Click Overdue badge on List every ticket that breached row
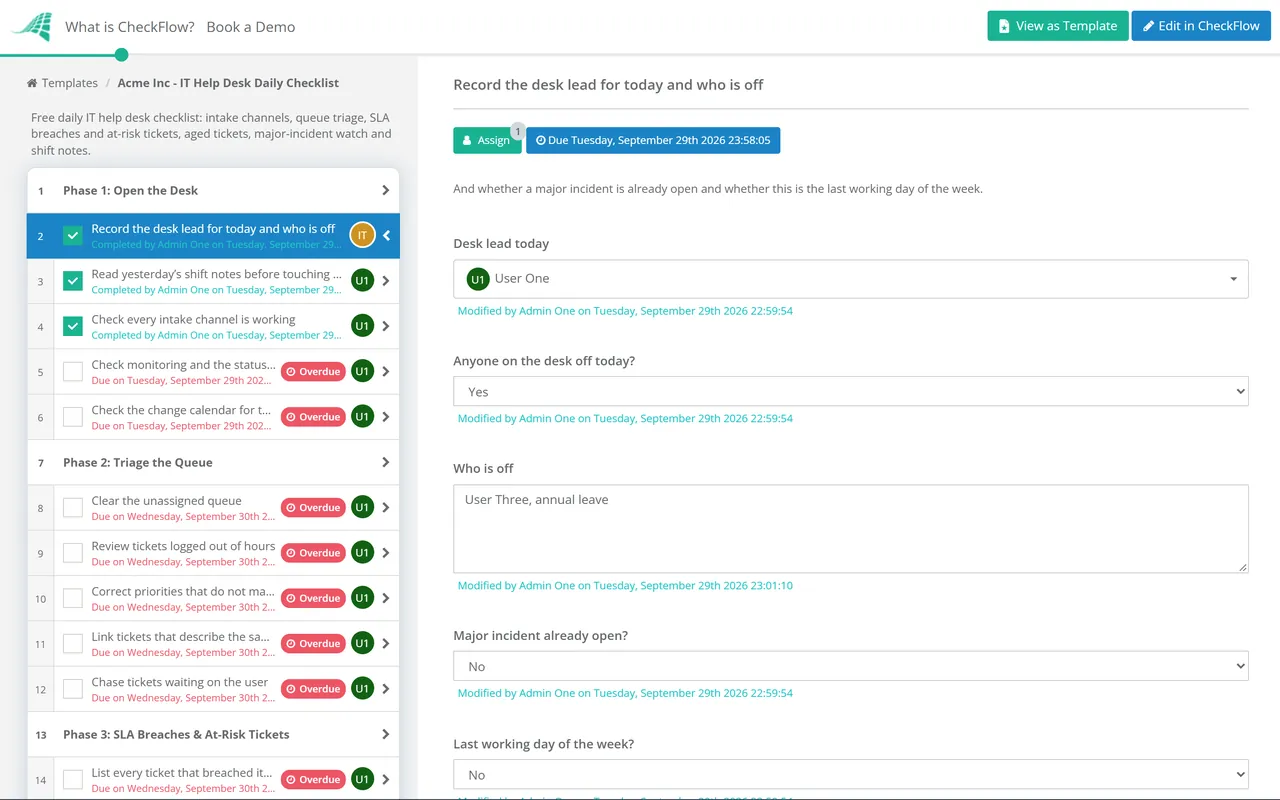This screenshot has width=1280, height=800. pos(313,779)
